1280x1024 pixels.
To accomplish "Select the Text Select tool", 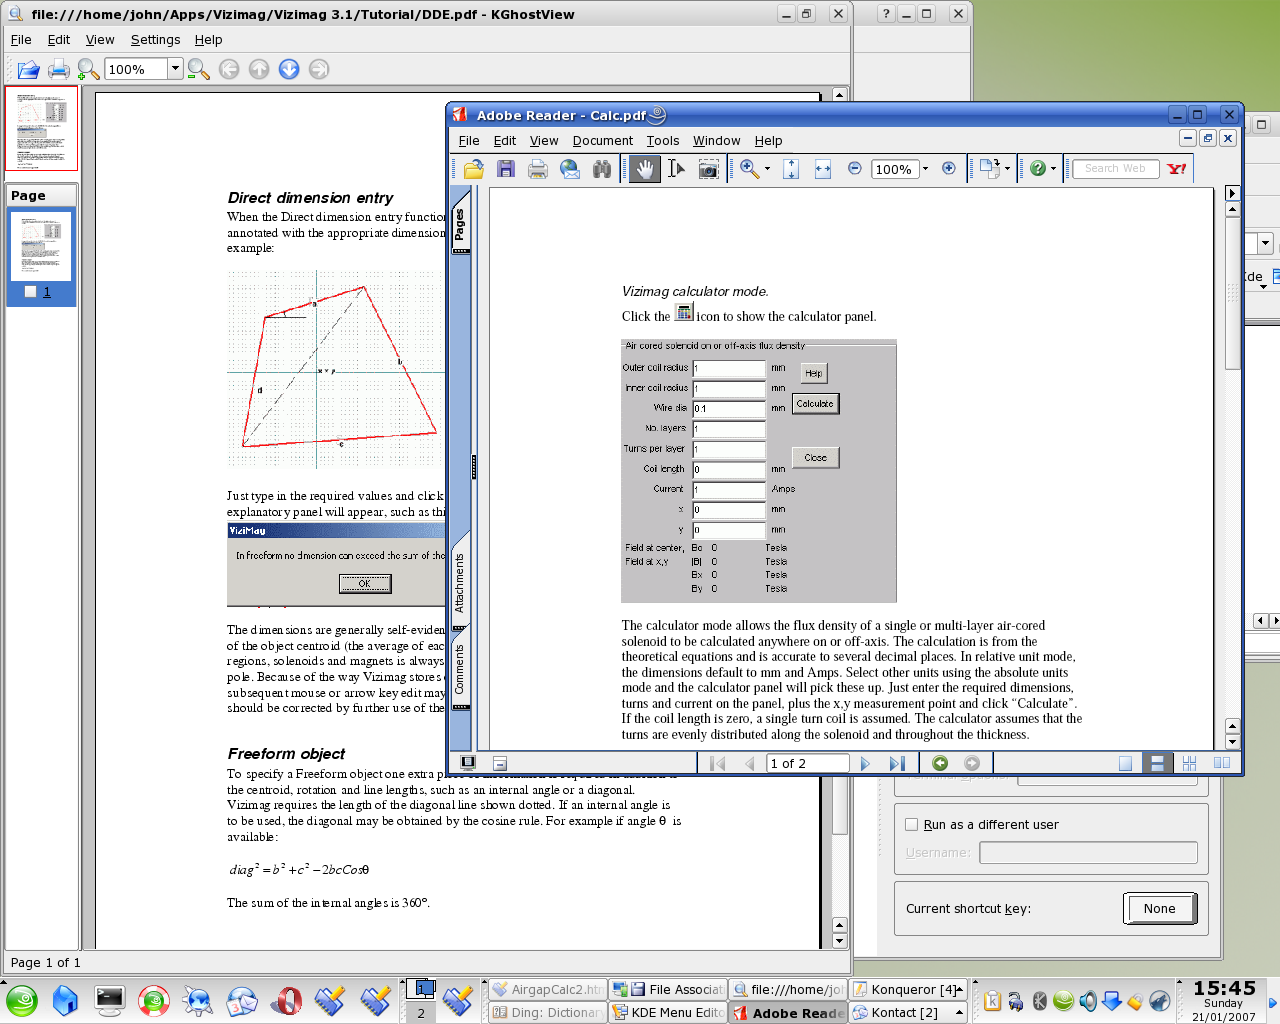I will tap(676, 169).
